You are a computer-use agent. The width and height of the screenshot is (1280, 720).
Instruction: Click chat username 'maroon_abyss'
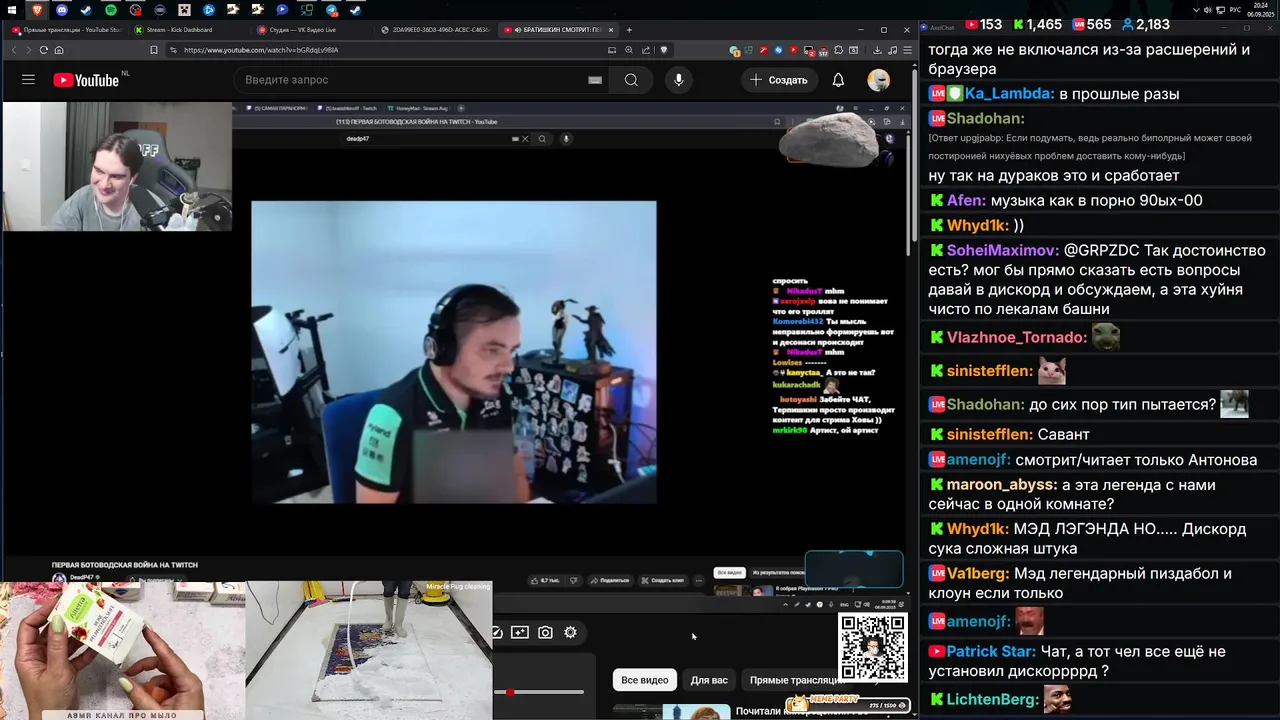(x=1001, y=485)
